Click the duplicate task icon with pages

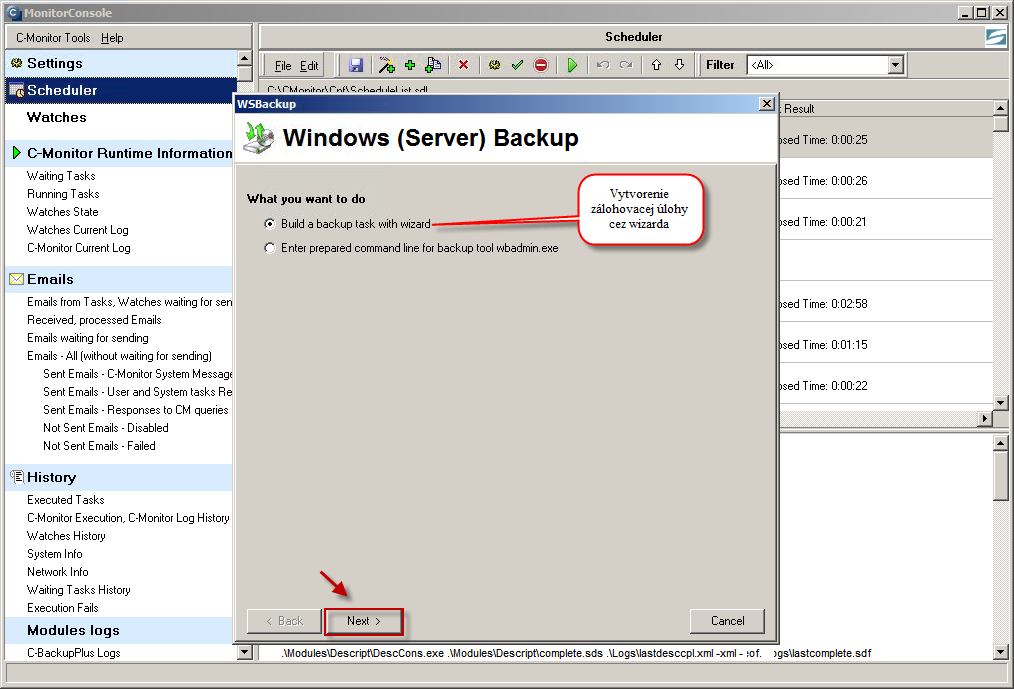pos(433,65)
